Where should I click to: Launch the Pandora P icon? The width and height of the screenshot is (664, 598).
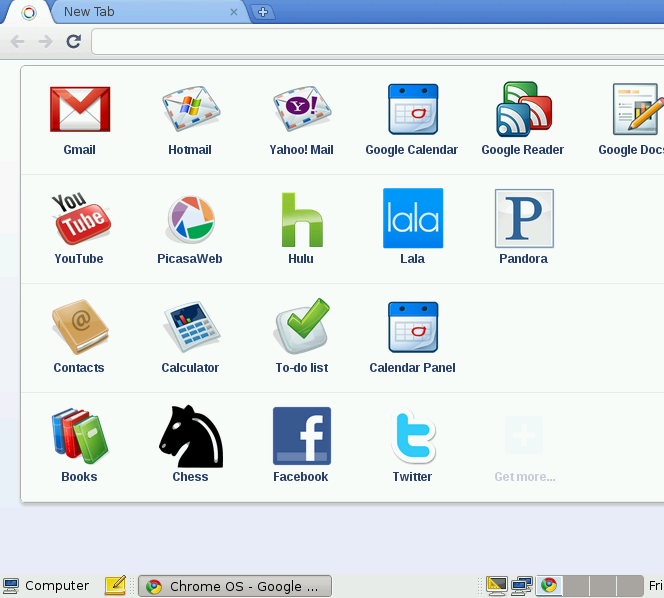coord(524,218)
